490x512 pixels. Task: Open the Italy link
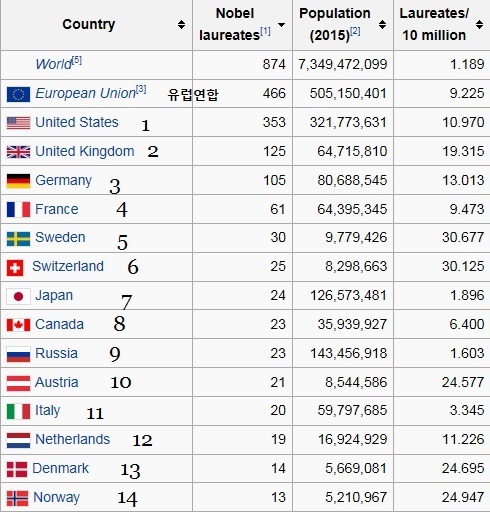coord(48,411)
